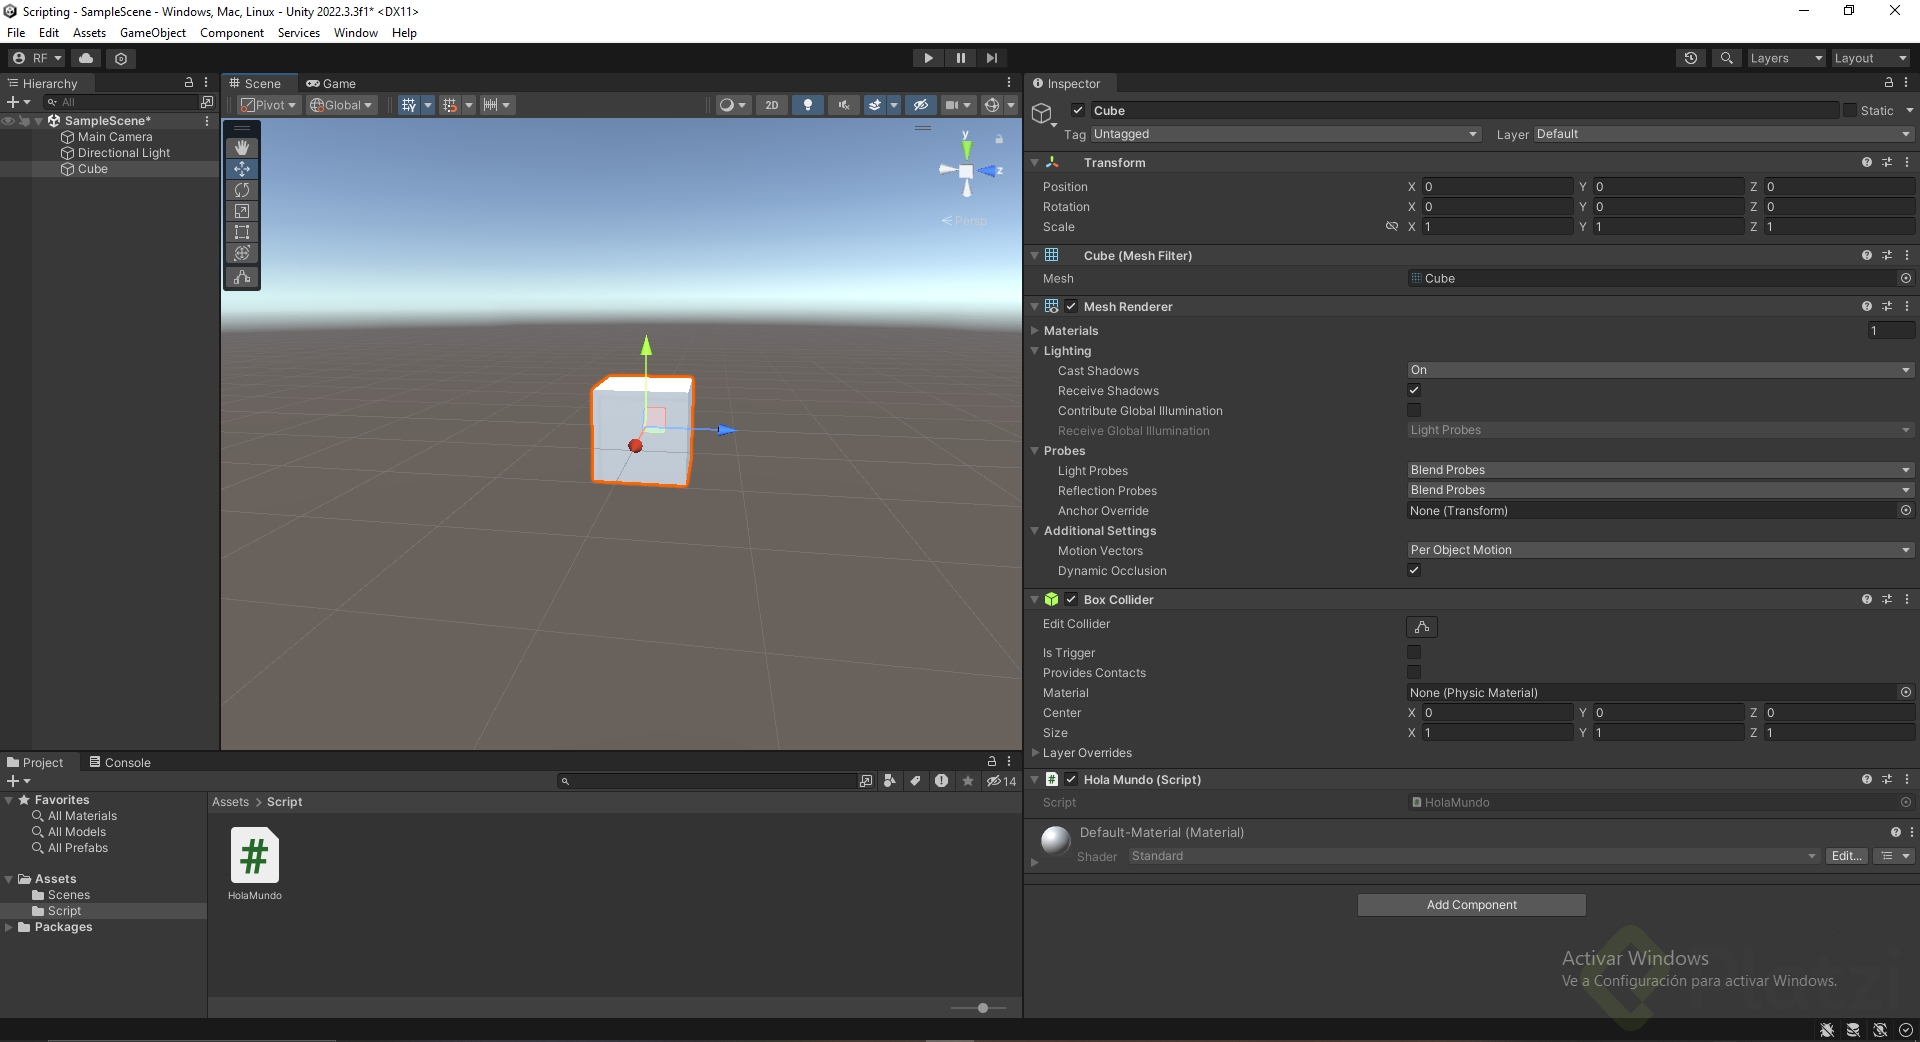Select the Rect tool in scene toolbar
Image resolution: width=1920 pixels, height=1042 pixels.
pyautogui.click(x=242, y=232)
